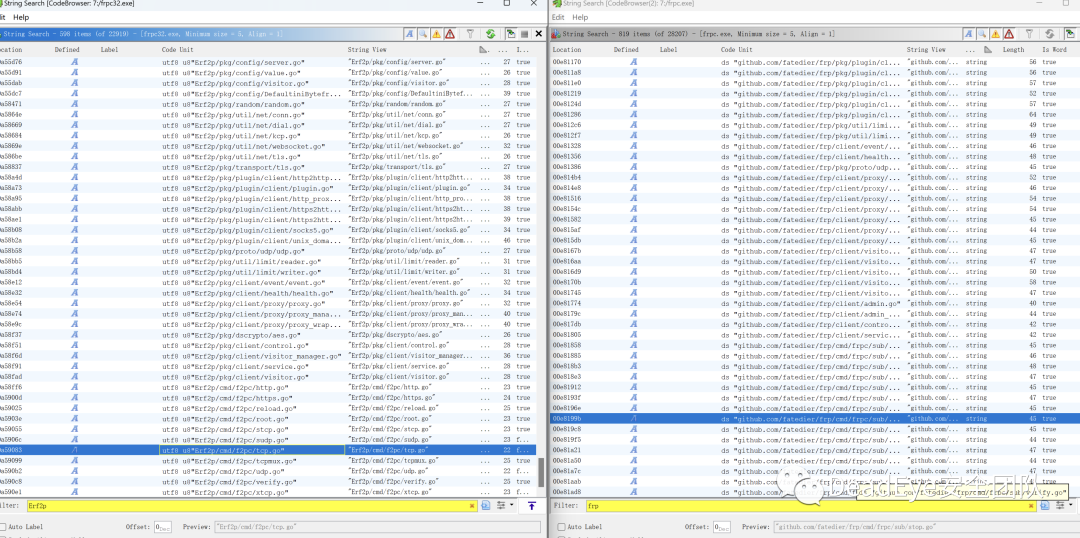Open Edit menu in frpc.exe window
Viewport: 1080px width, 538px height.
pyautogui.click(x=558, y=17)
